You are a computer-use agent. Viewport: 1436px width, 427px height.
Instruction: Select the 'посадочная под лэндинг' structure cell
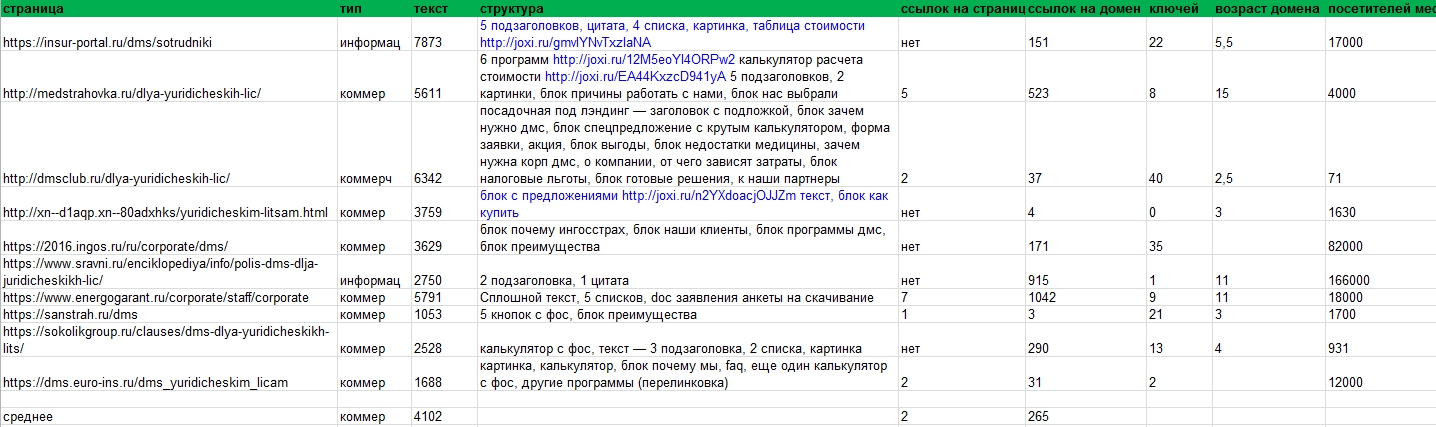pos(688,144)
